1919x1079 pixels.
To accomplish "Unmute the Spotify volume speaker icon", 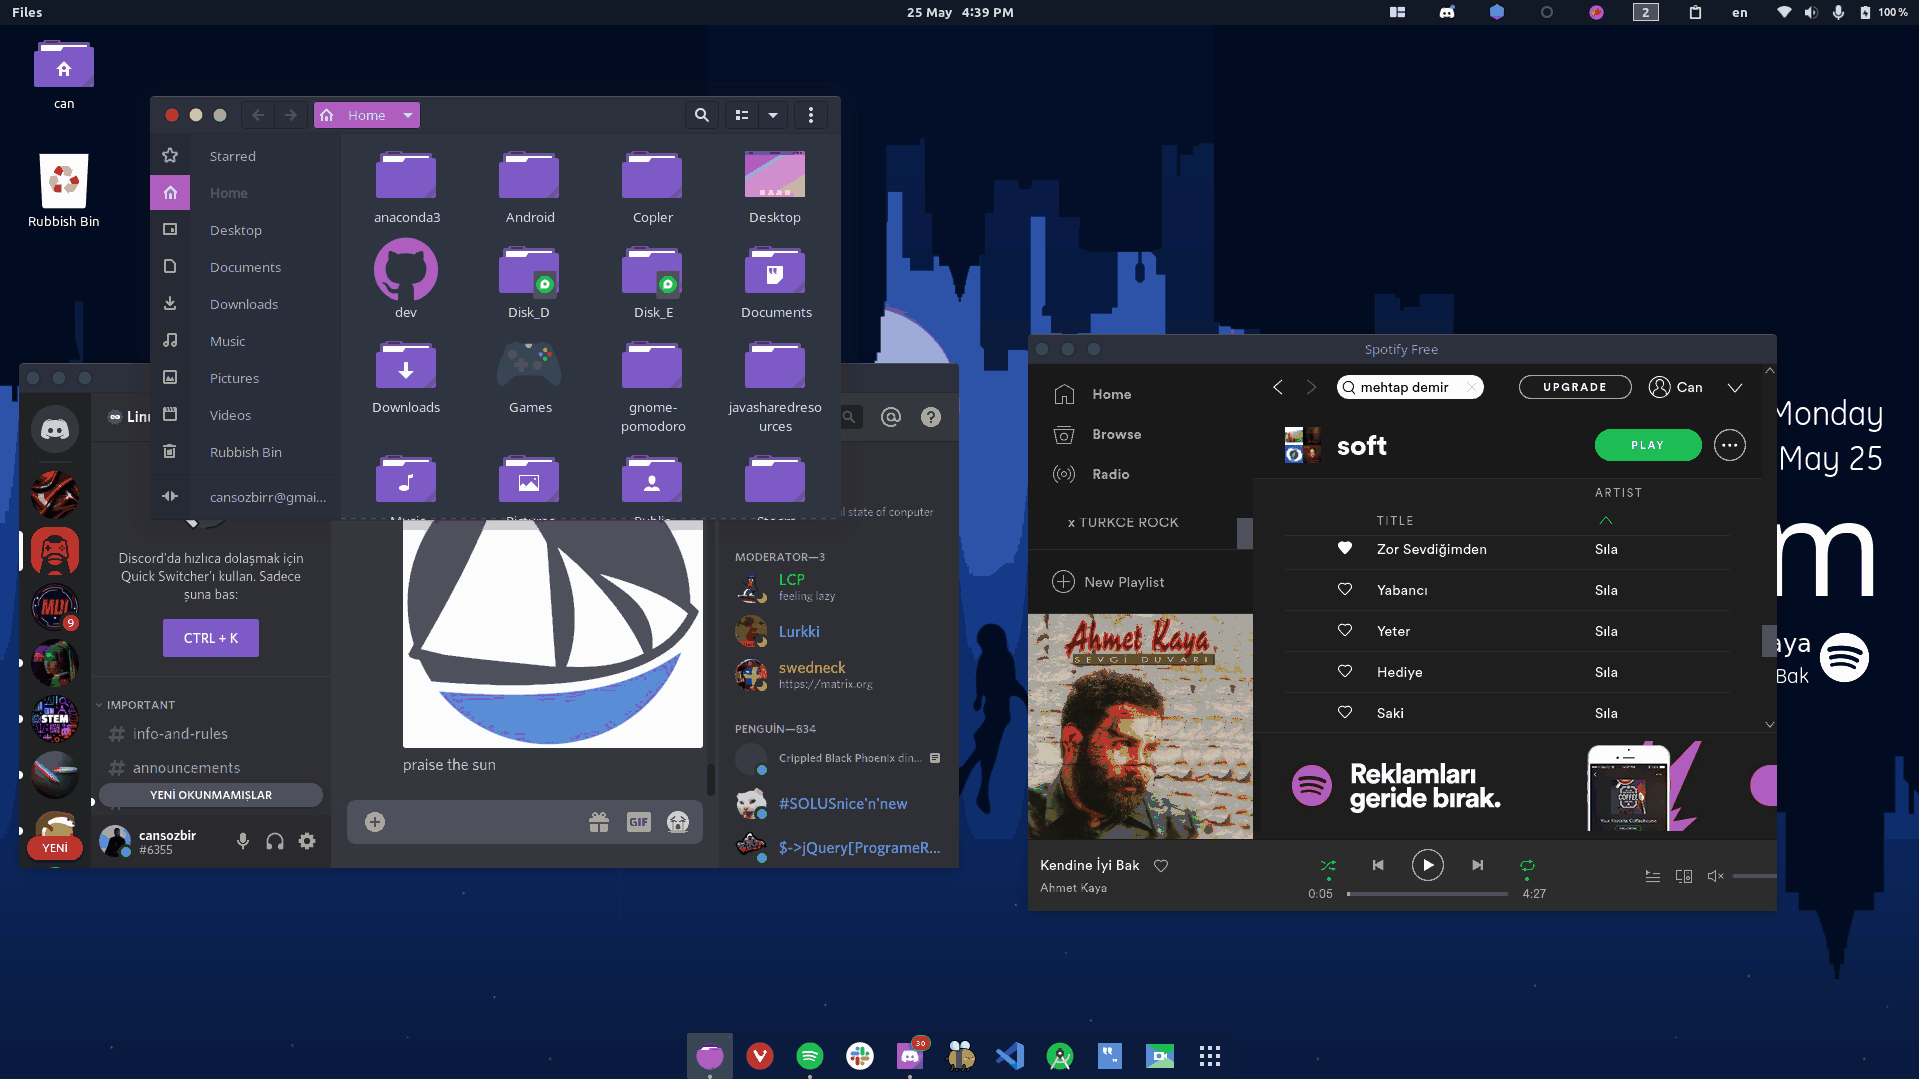I will 1716,875.
